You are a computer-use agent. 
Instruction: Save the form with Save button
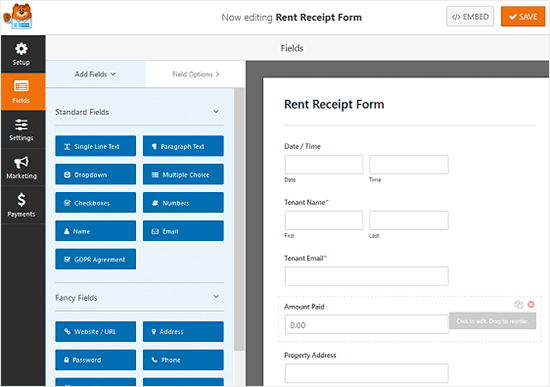click(x=523, y=16)
